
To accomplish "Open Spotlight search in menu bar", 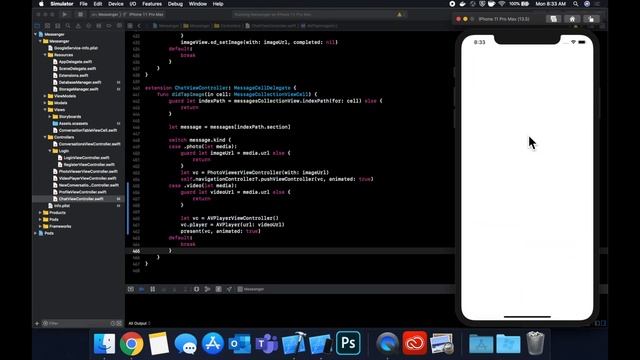I will point(576,4).
